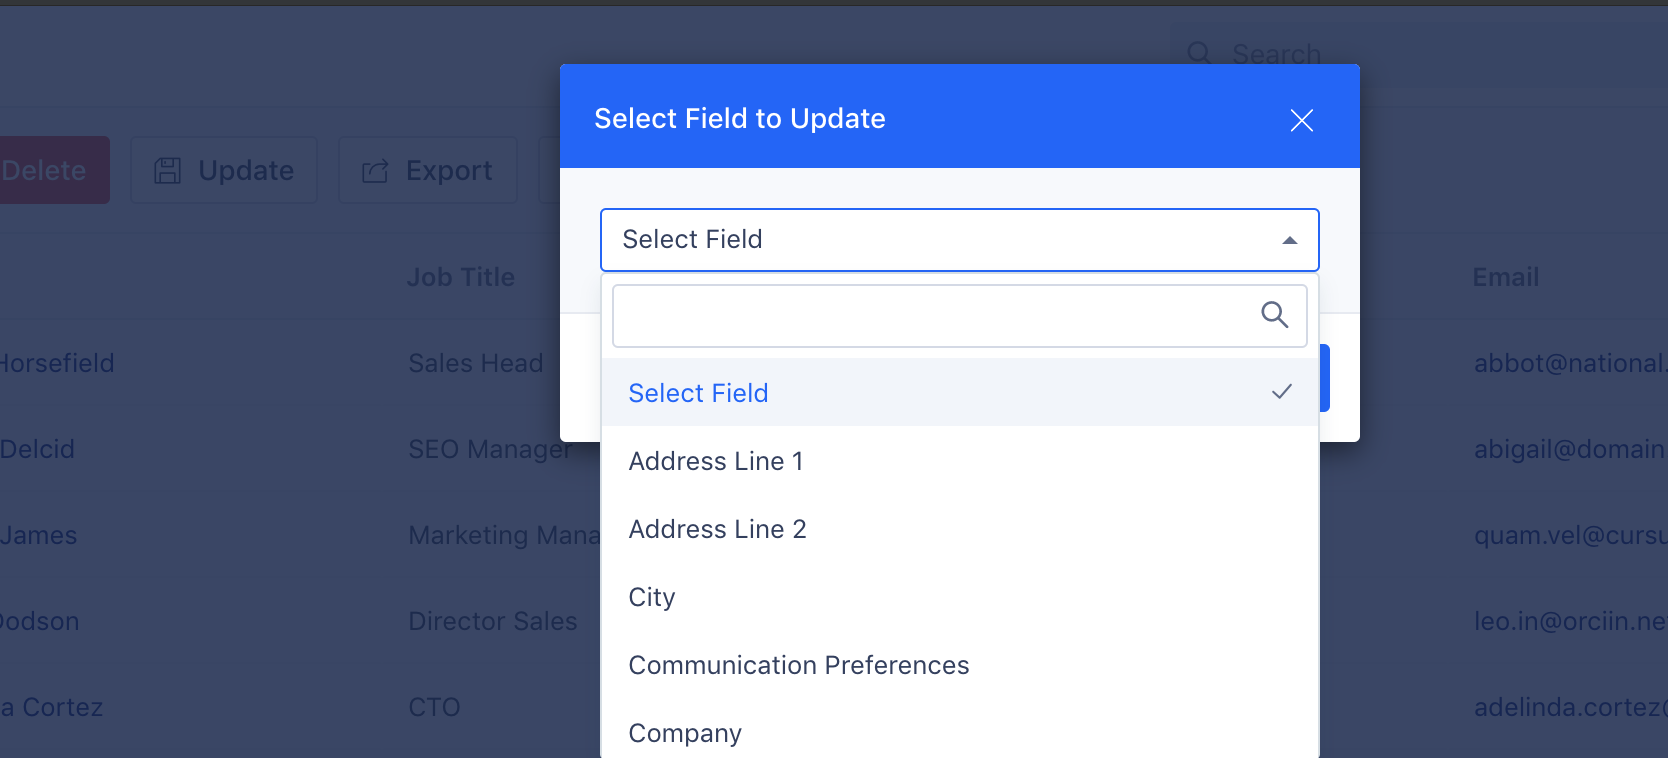The image size is (1668, 758).
Task: Choose Address Line 1 from the list
Action: pos(960,461)
